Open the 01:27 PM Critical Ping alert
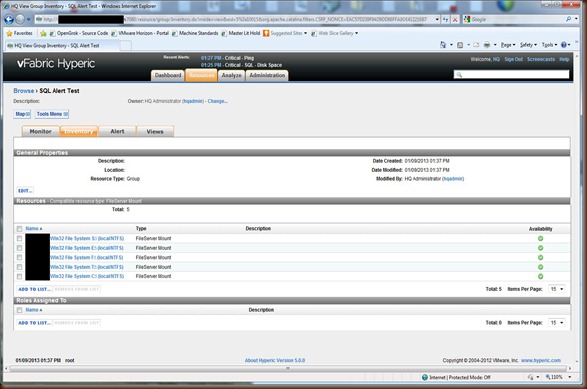Viewport: 587px width, 389px height. (227, 58)
